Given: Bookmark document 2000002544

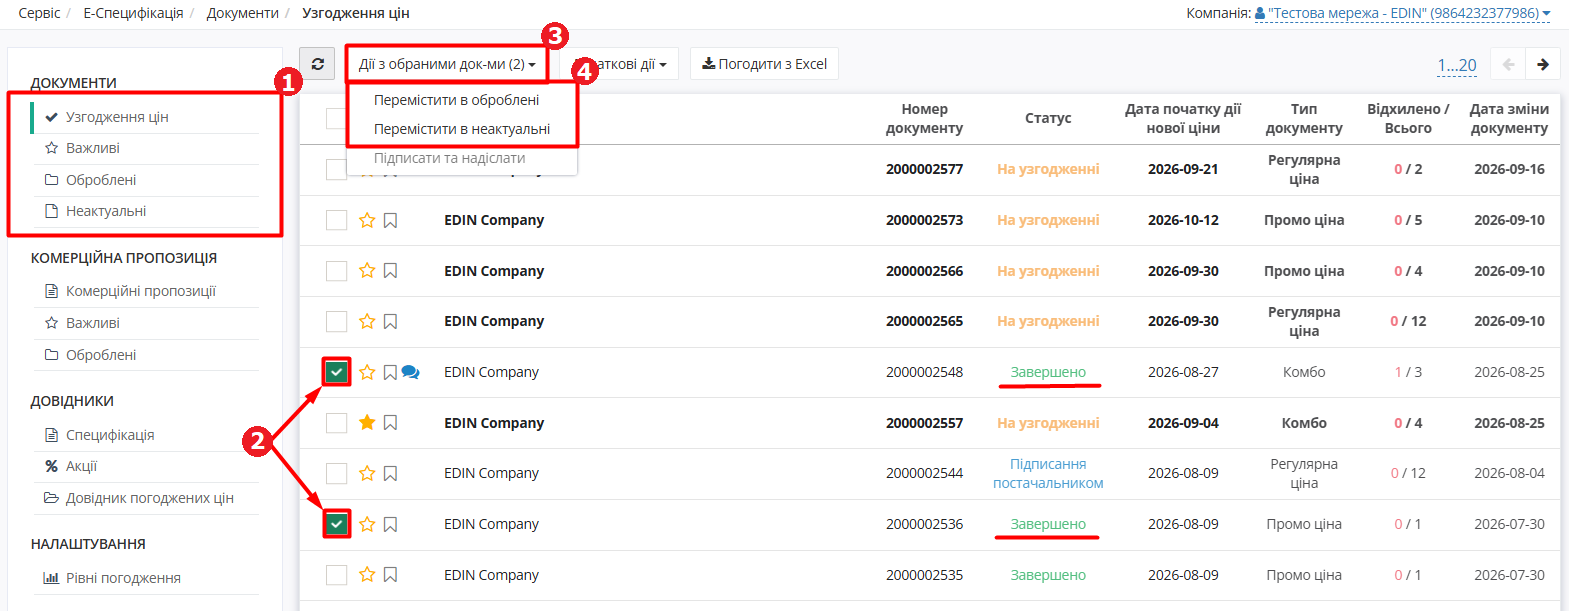Looking at the screenshot, I should (x=390, y=473).
